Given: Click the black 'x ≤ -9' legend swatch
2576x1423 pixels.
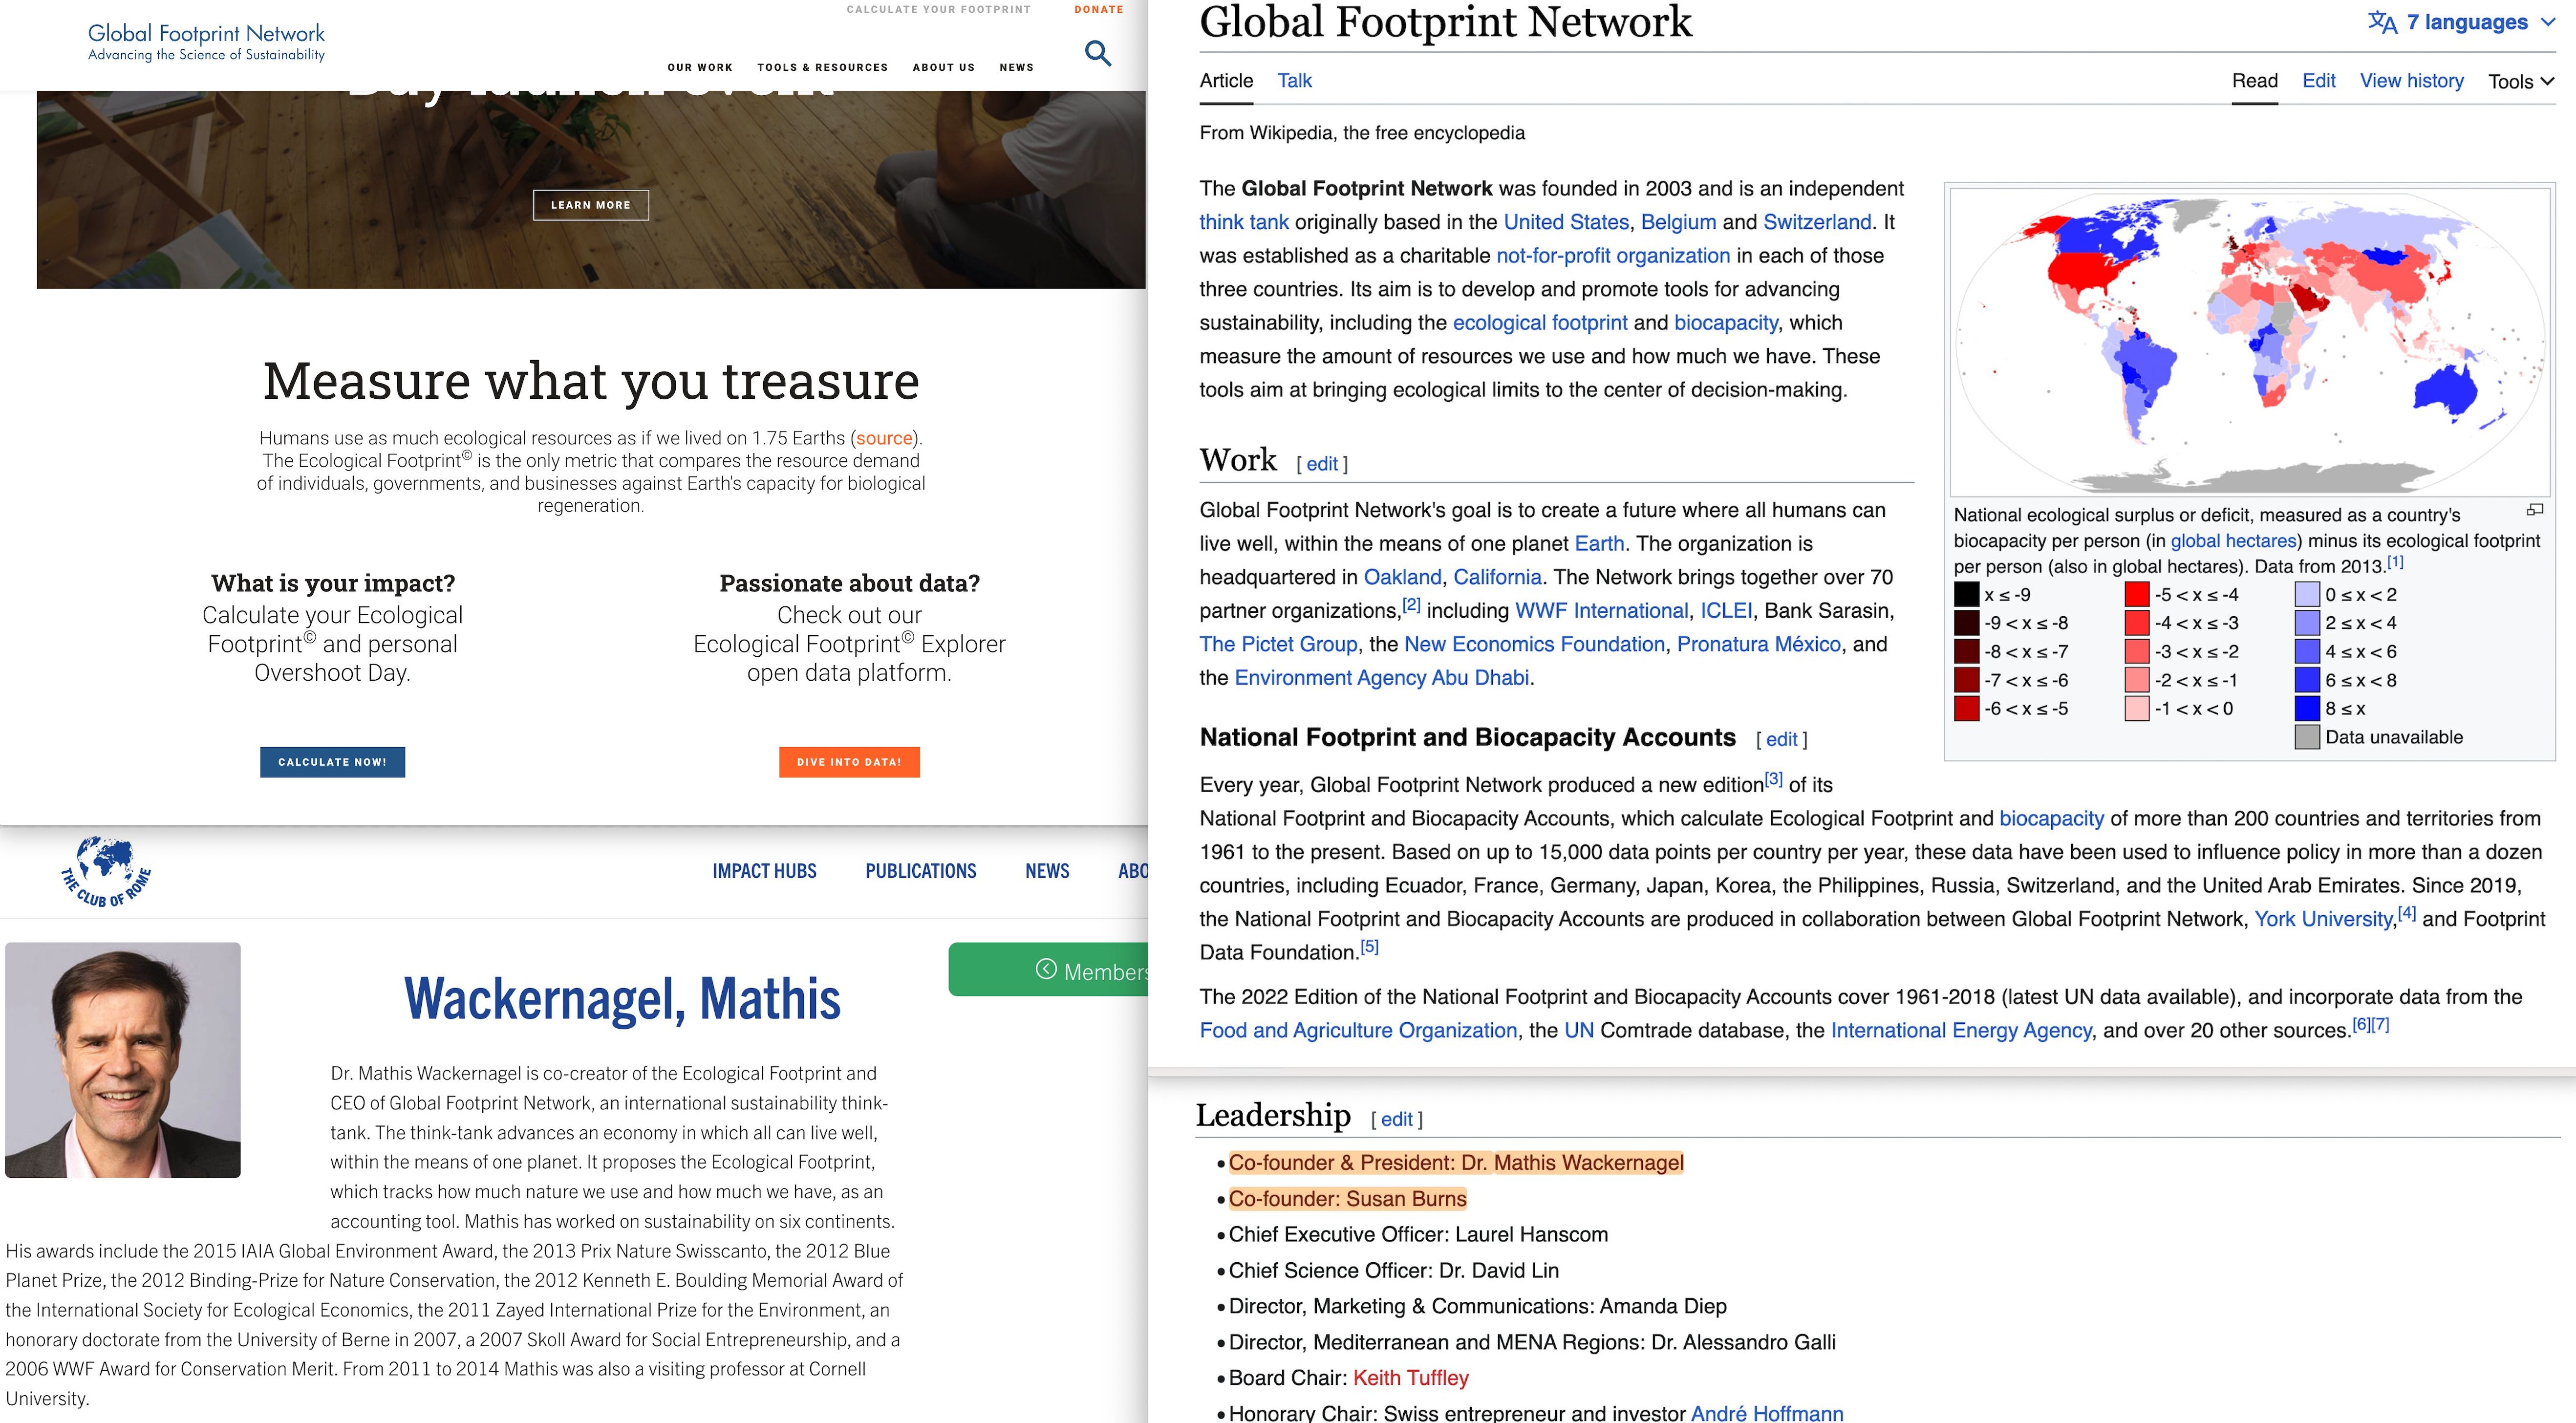Looking at the screenshot, I should [1966, 594].
